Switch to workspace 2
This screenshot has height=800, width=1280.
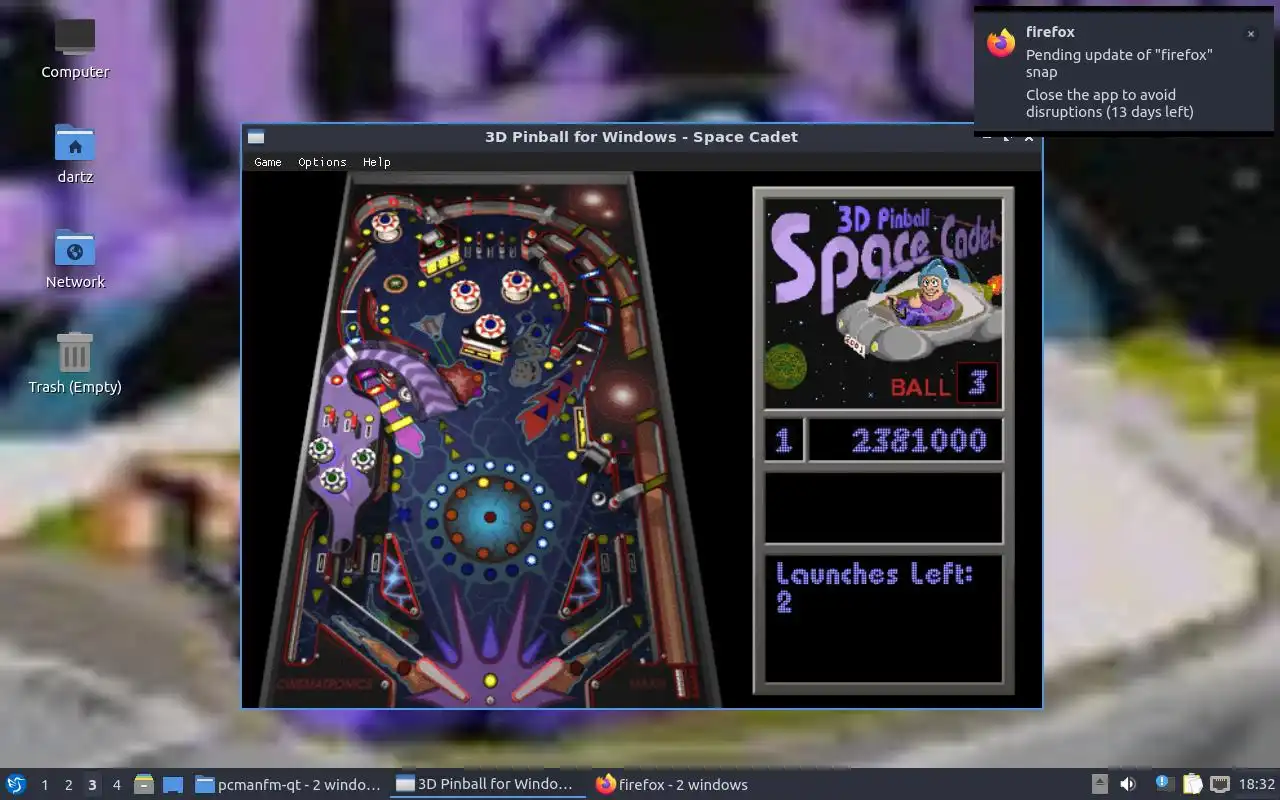point(68,785)
